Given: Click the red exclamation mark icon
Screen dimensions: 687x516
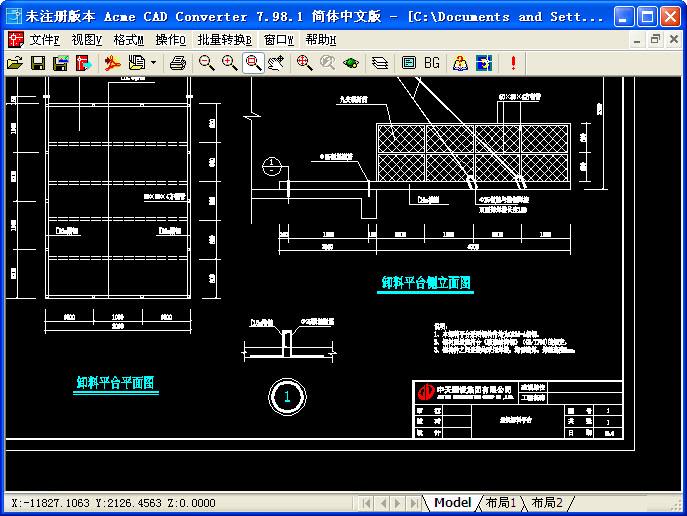Looking at the screenshot, I should point(513,63).
